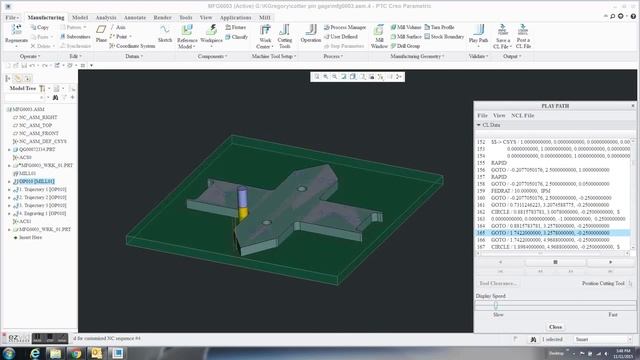Click Save a CL File icon

502,30
